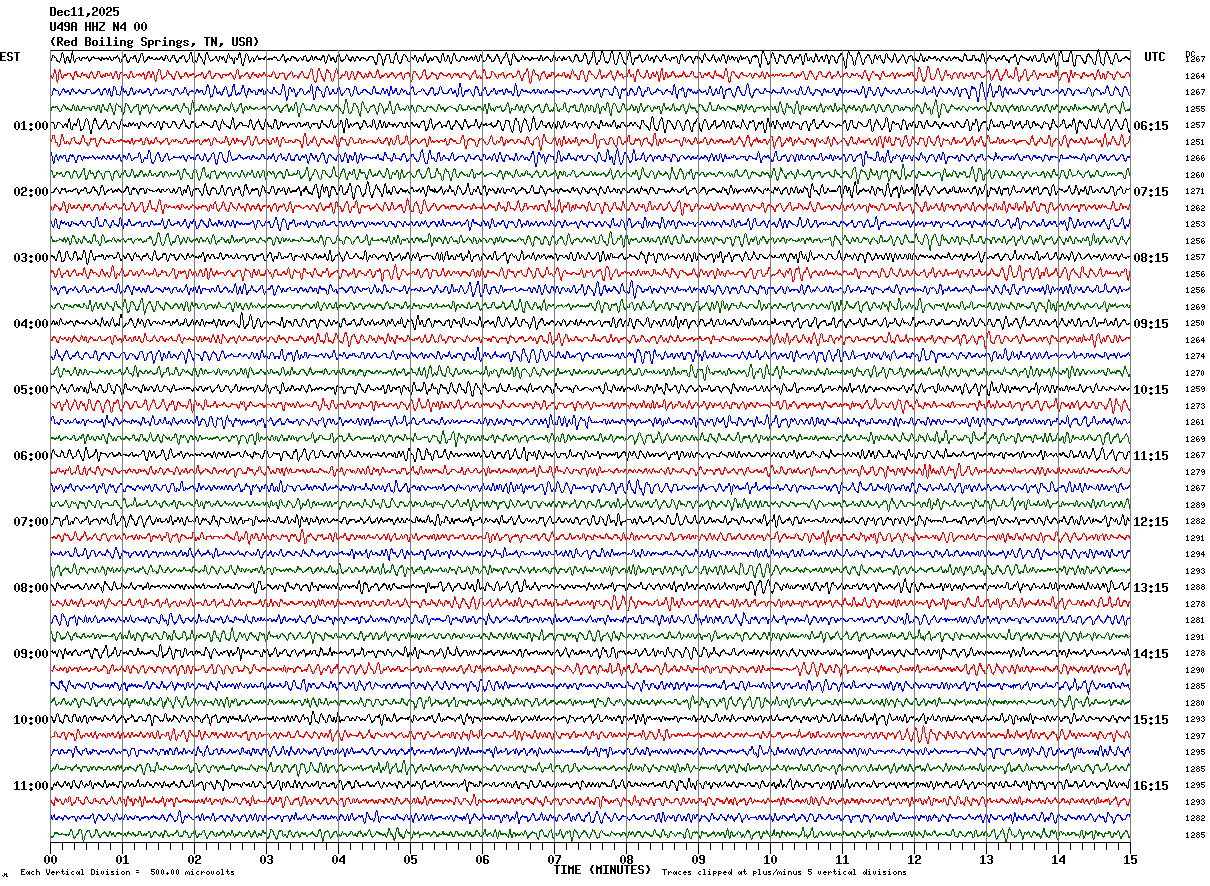
Task: Click the DC offset value 1294
Action: click(x=1195, y=555)
